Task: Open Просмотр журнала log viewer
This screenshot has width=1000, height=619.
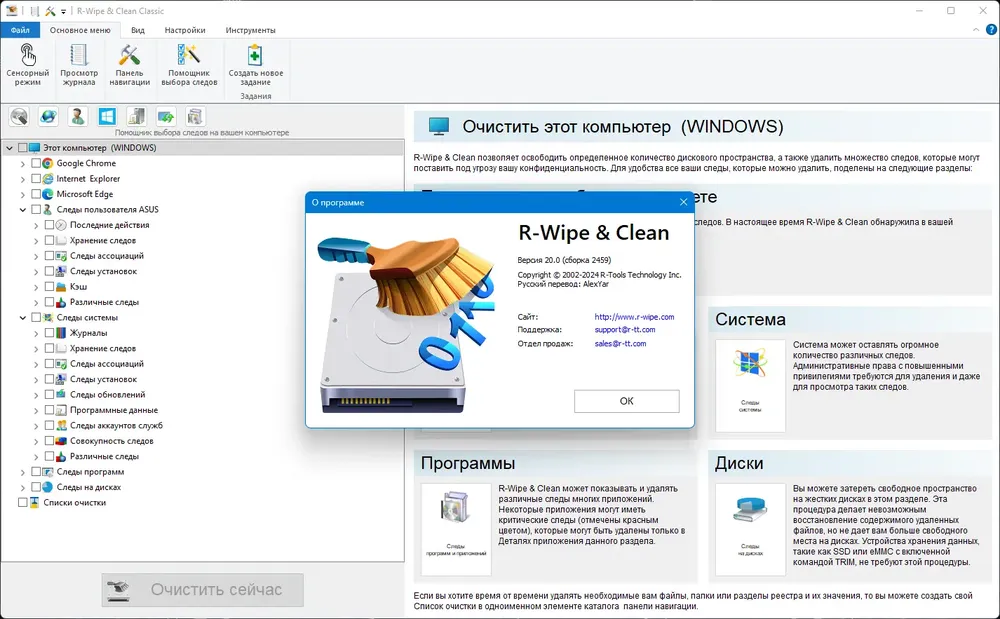Action: coord(78,64)
